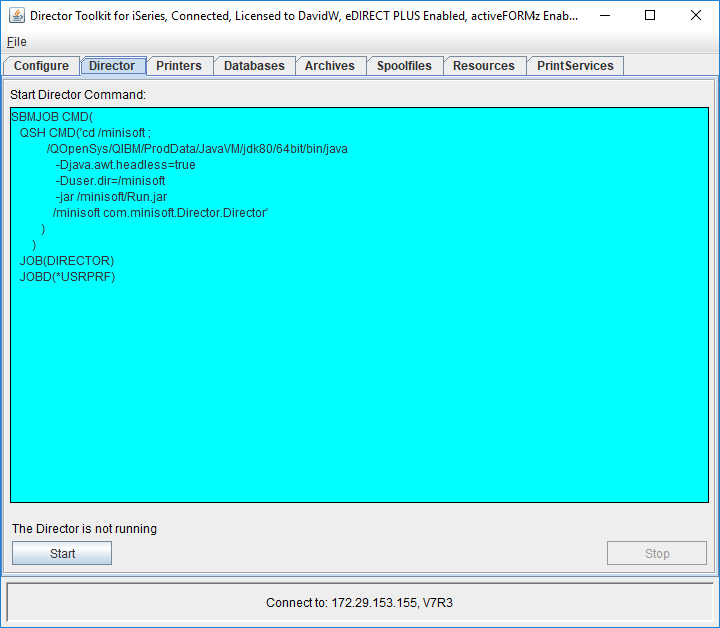Click the JOBD(*USRPRF) line in command text

(x=67, y=277)
